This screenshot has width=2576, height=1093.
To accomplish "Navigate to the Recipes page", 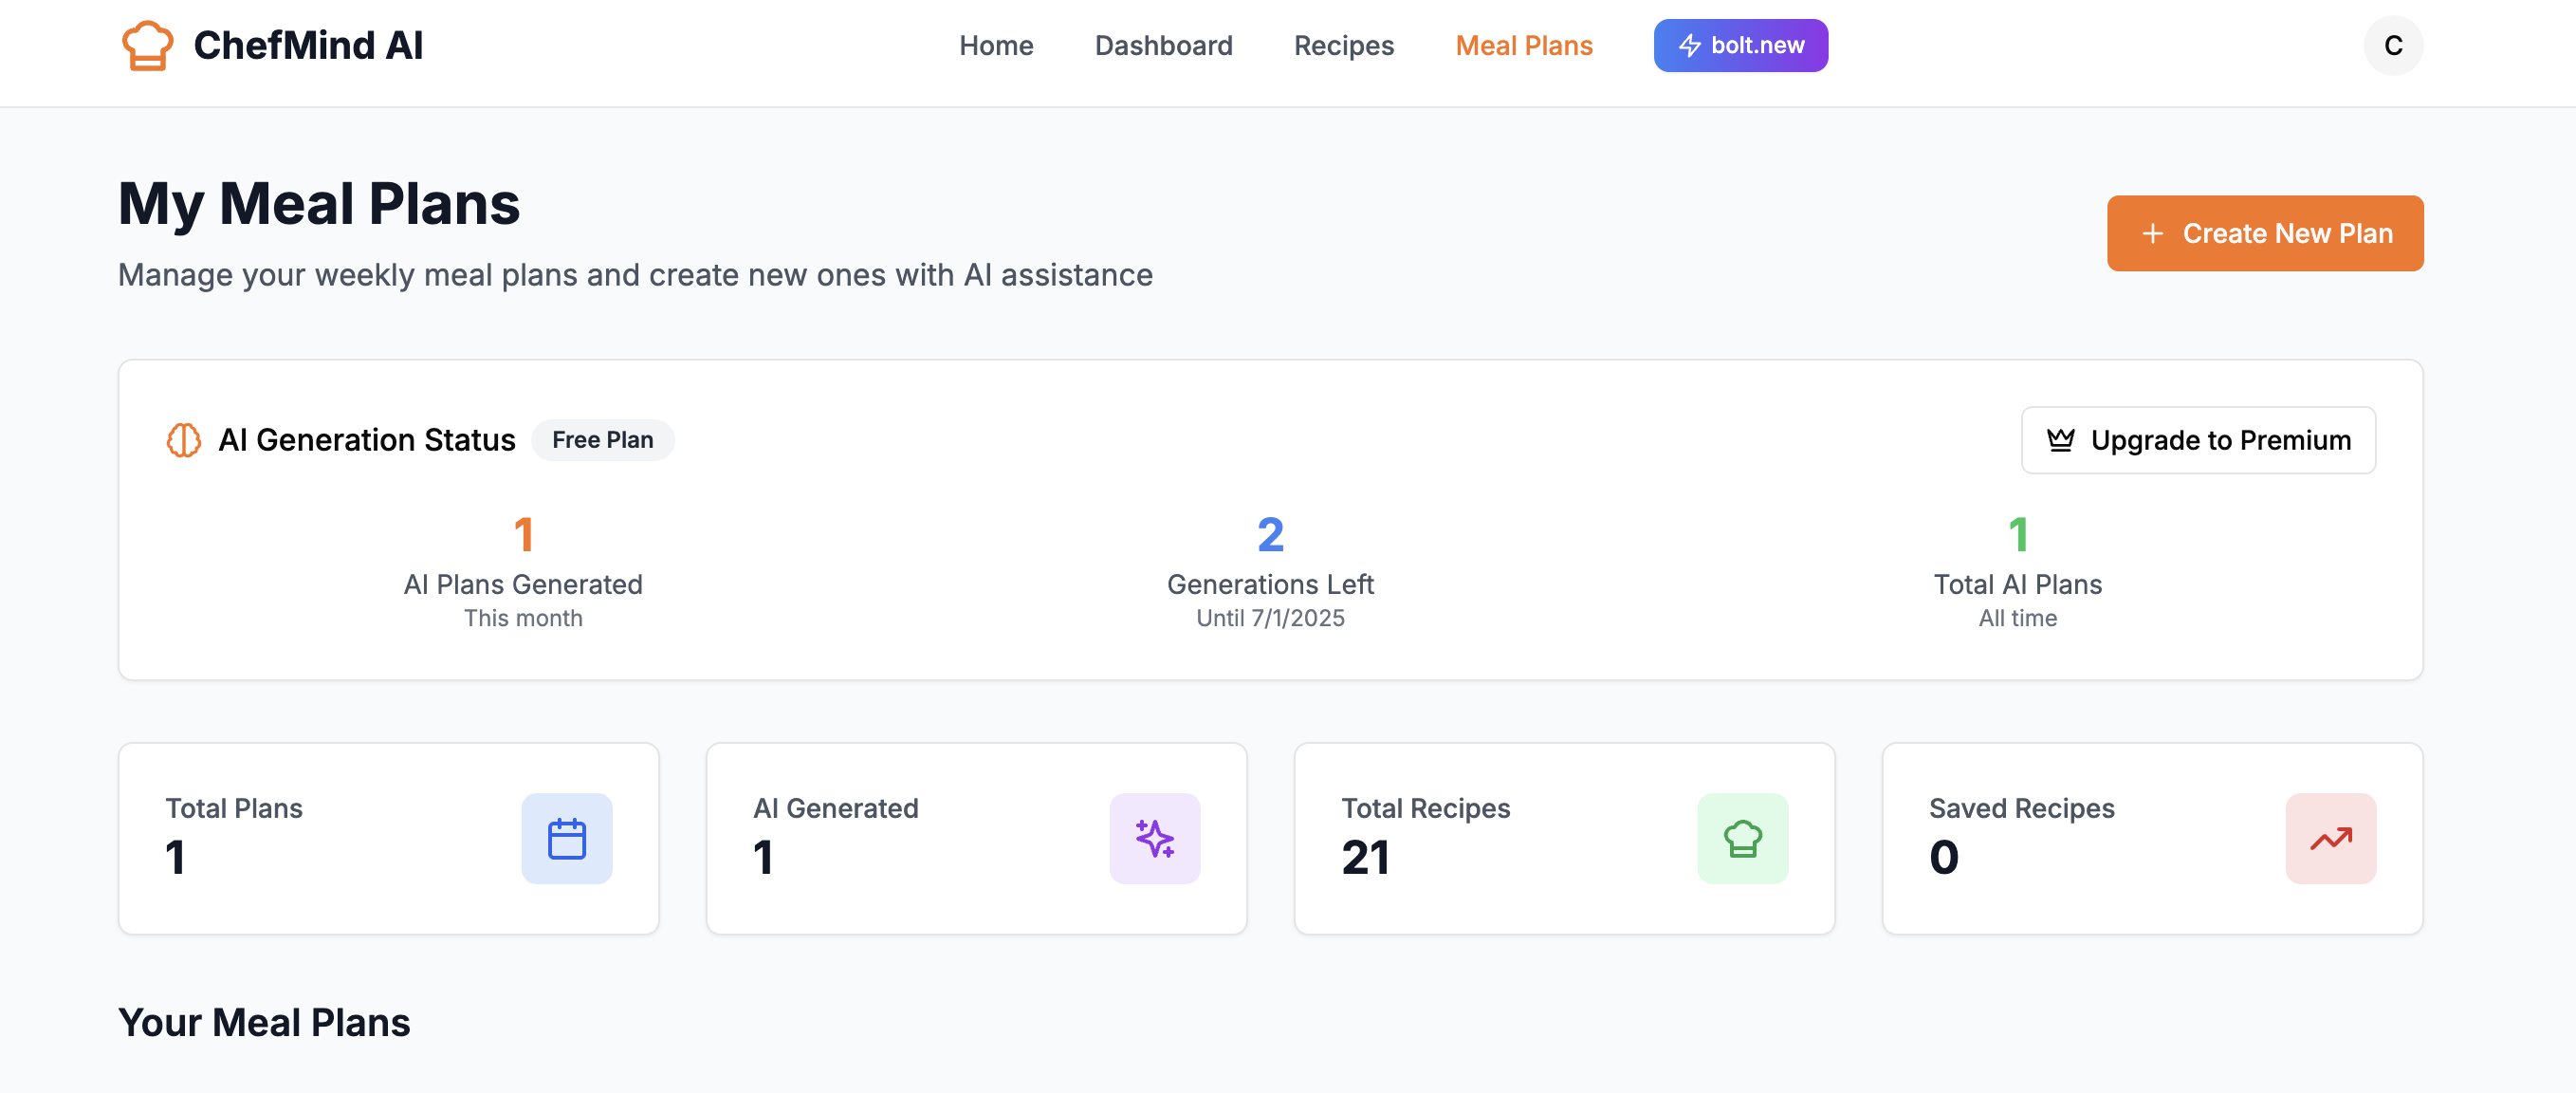I will [x=1343, y=46].
